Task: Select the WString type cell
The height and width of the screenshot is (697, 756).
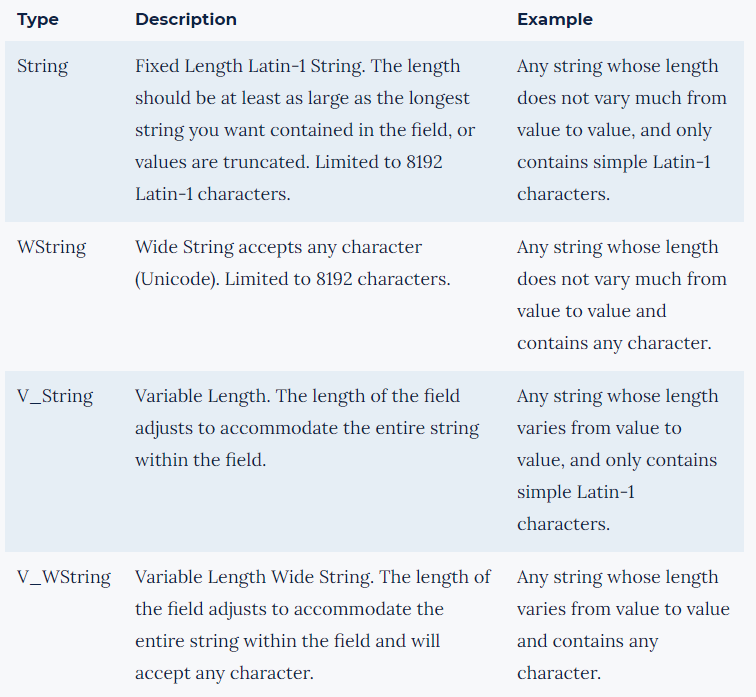Action: click(x=52, y=248)
